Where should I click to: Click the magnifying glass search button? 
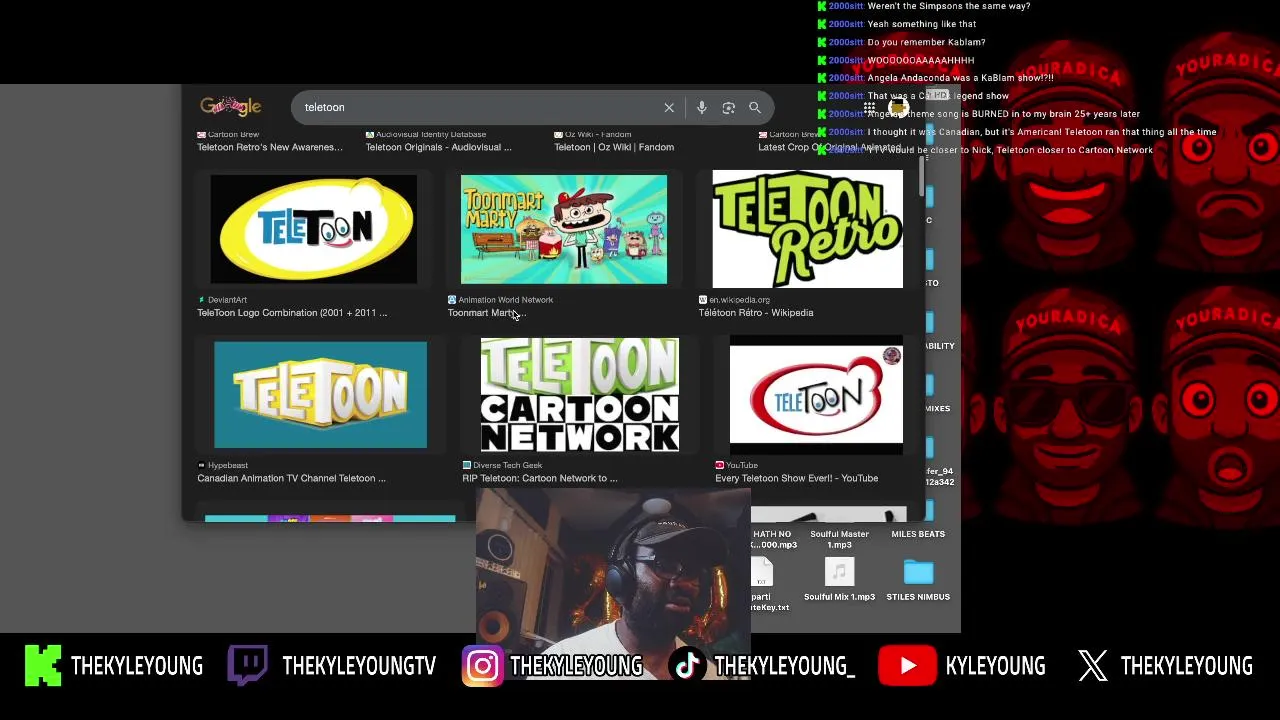755,108
